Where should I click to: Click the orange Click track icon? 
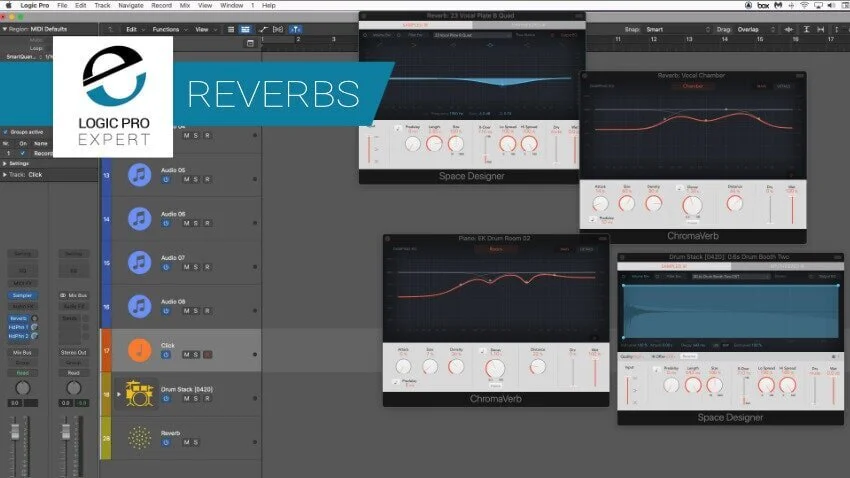tap(139, 350)
